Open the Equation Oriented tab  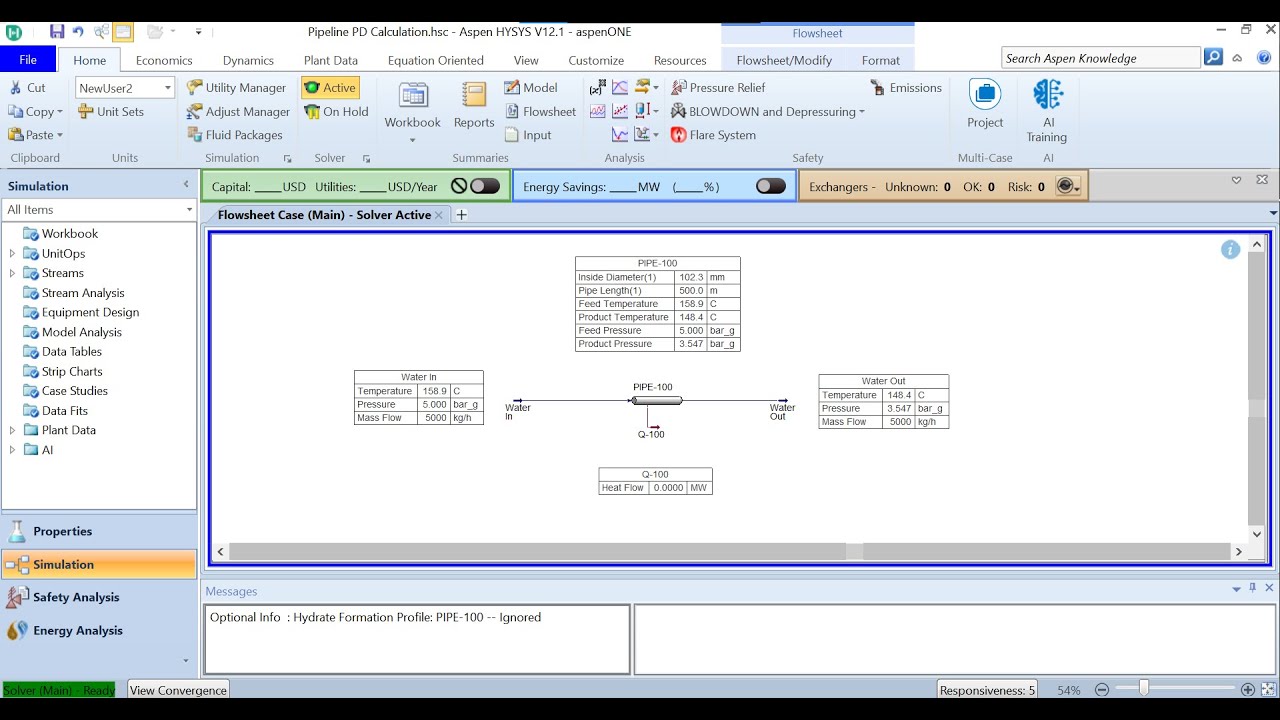pos(435,60)
